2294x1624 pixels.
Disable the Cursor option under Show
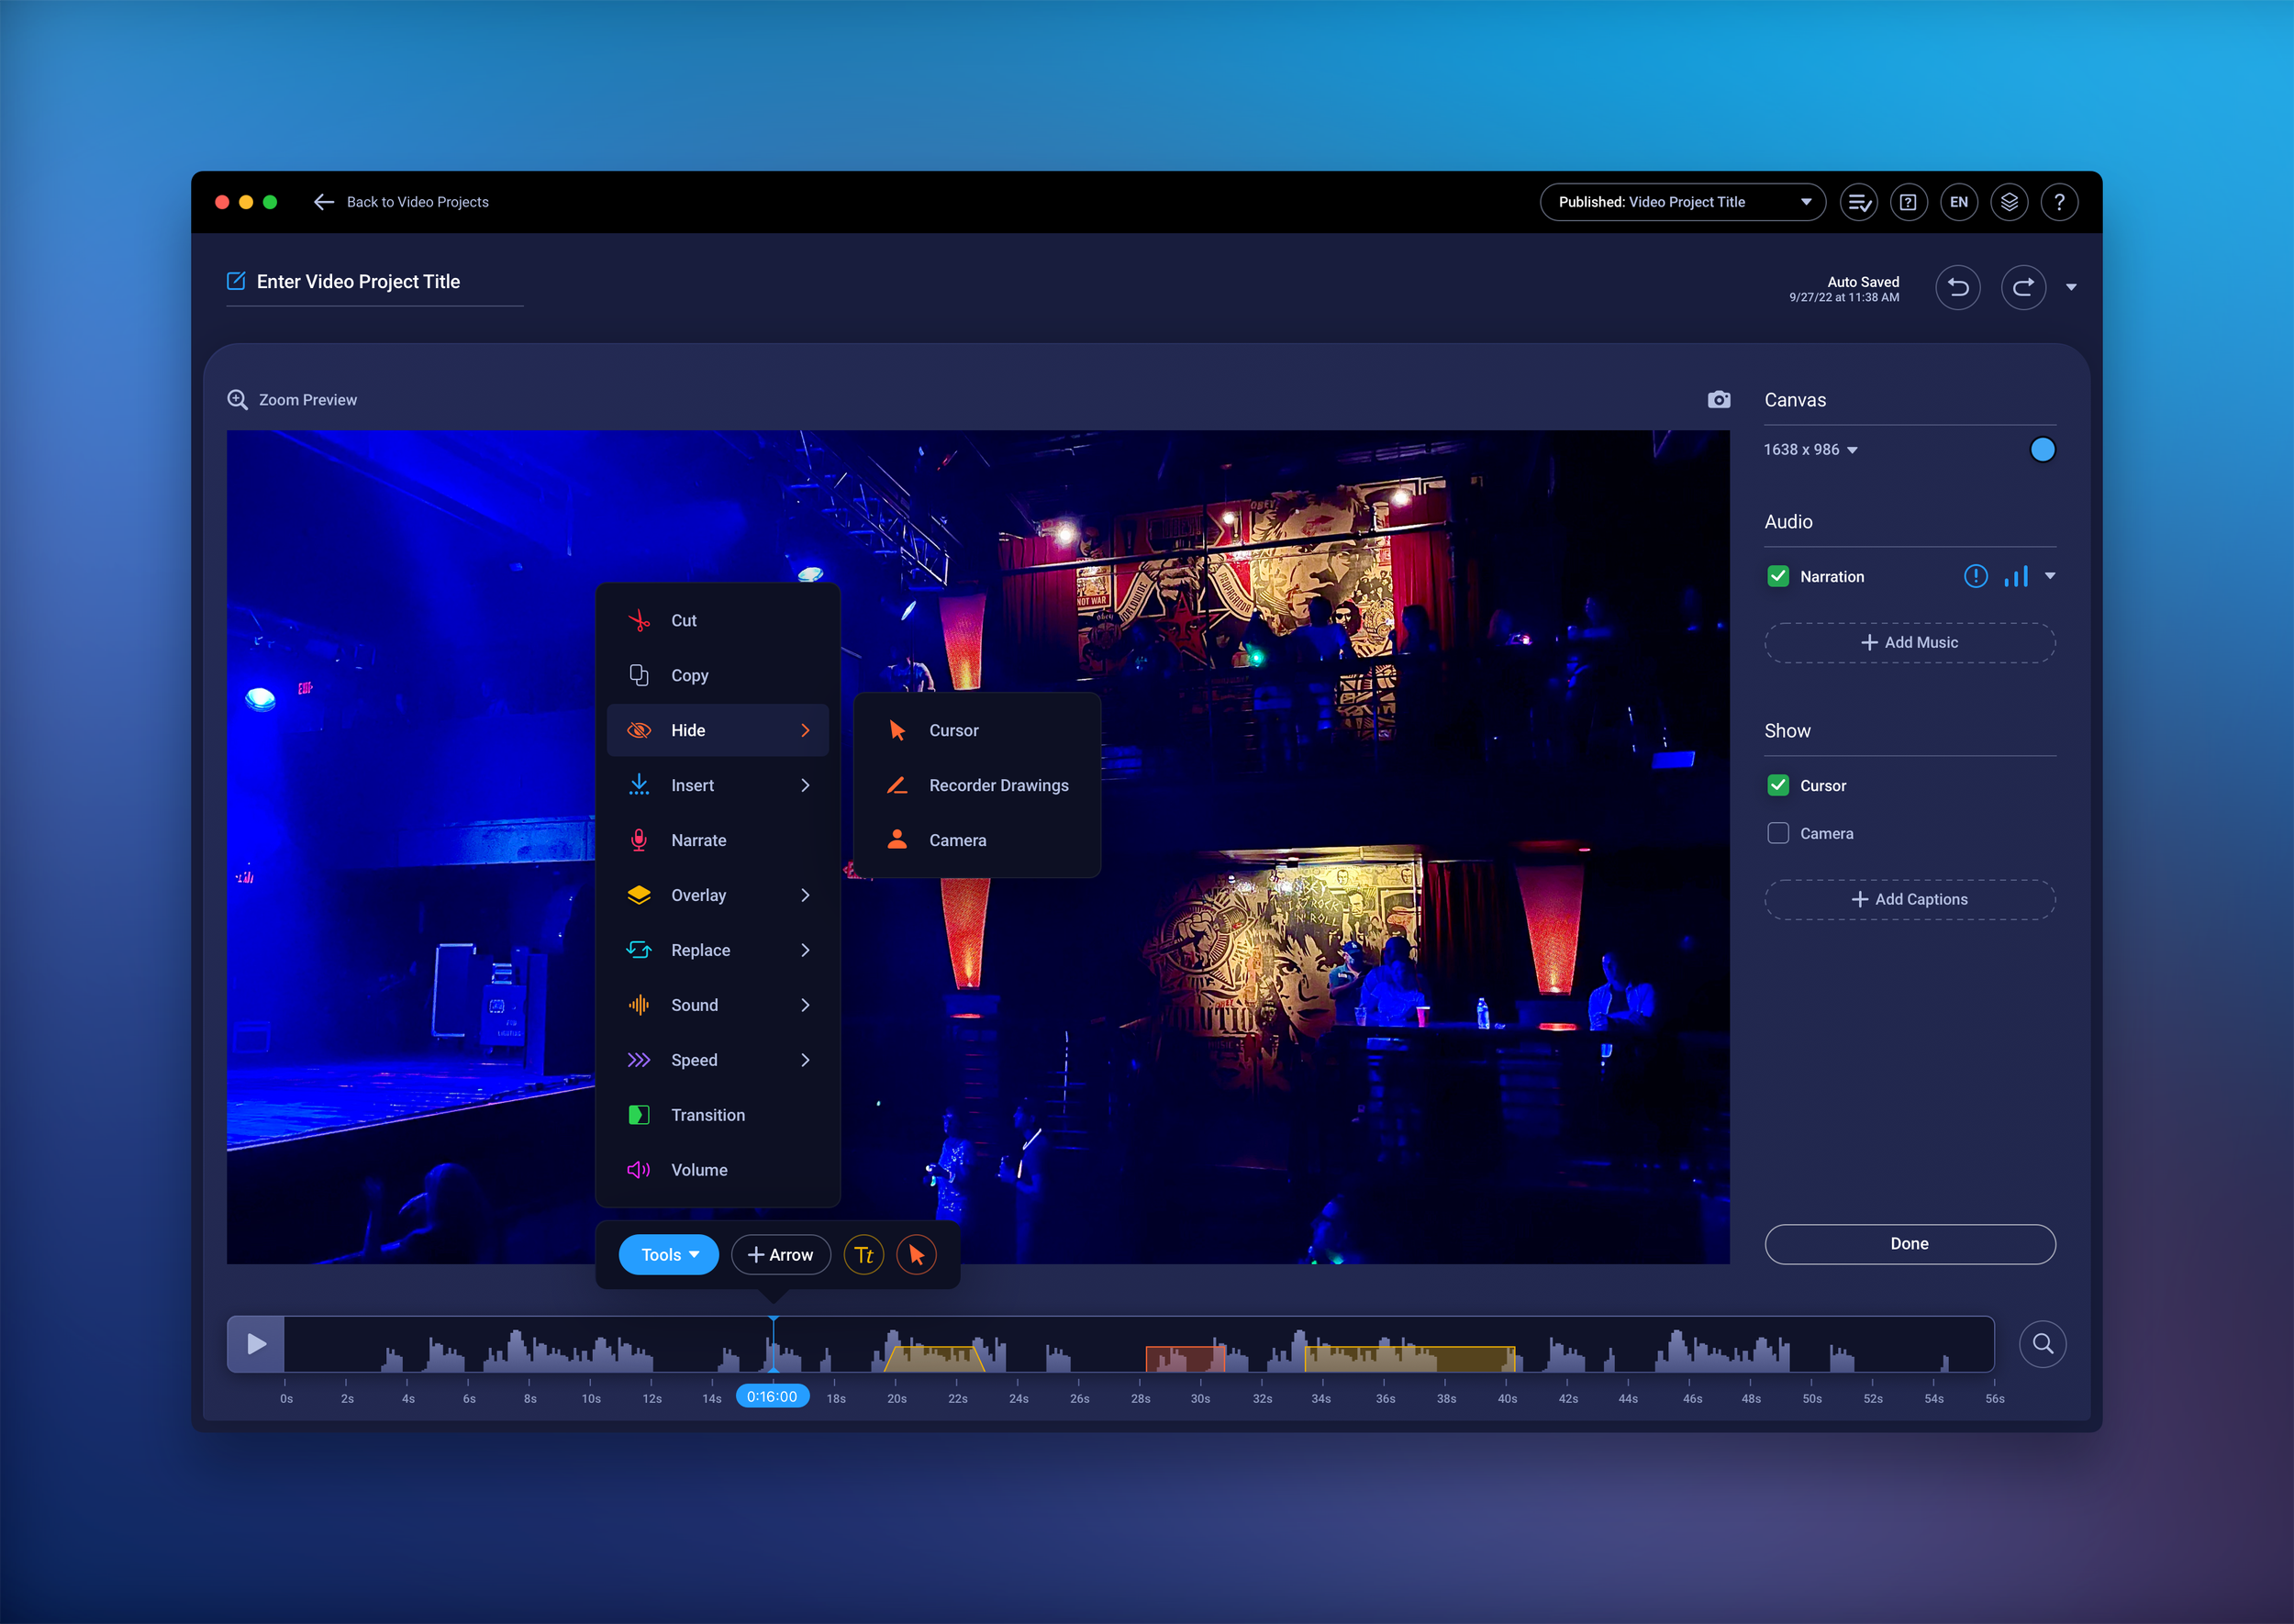[x=1778, y=785]
